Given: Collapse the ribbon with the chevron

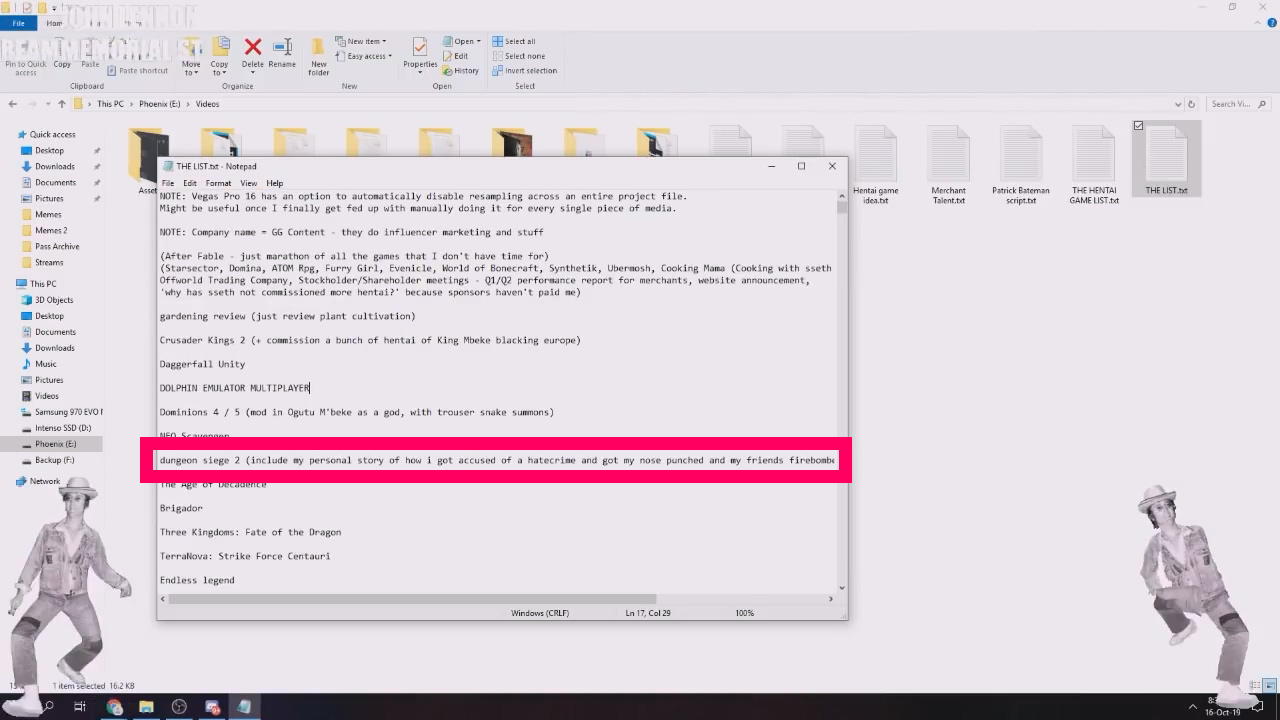Looking at the screenshot, I should click(x=1256, y=23).
